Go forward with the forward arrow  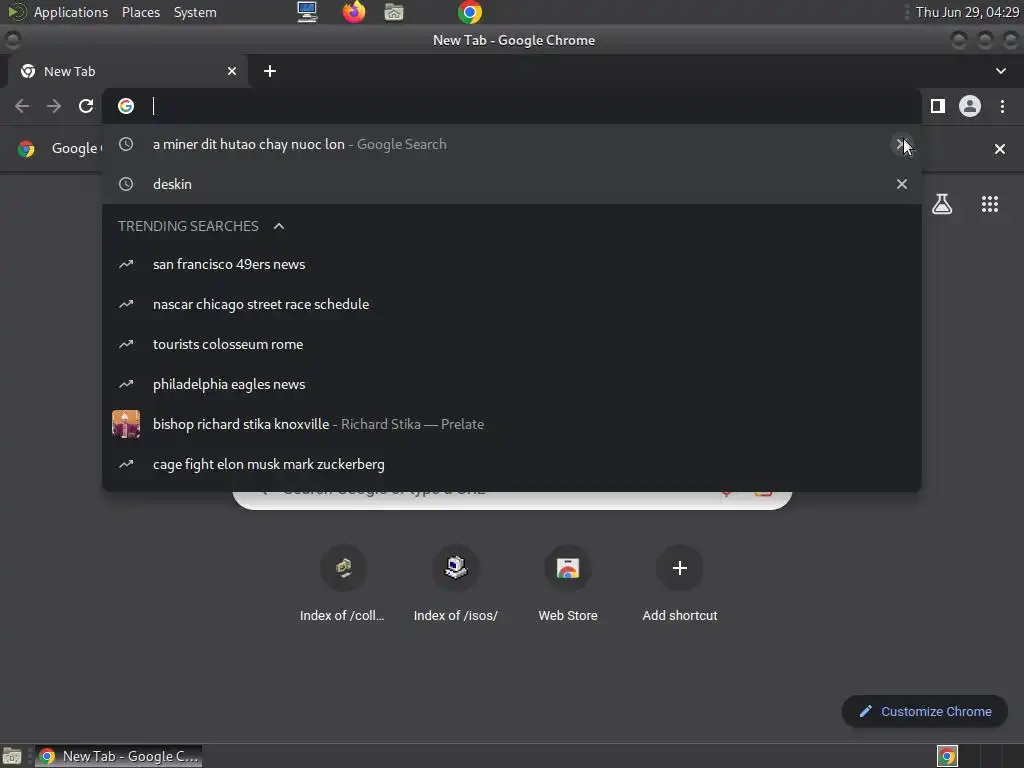(54, 106)
